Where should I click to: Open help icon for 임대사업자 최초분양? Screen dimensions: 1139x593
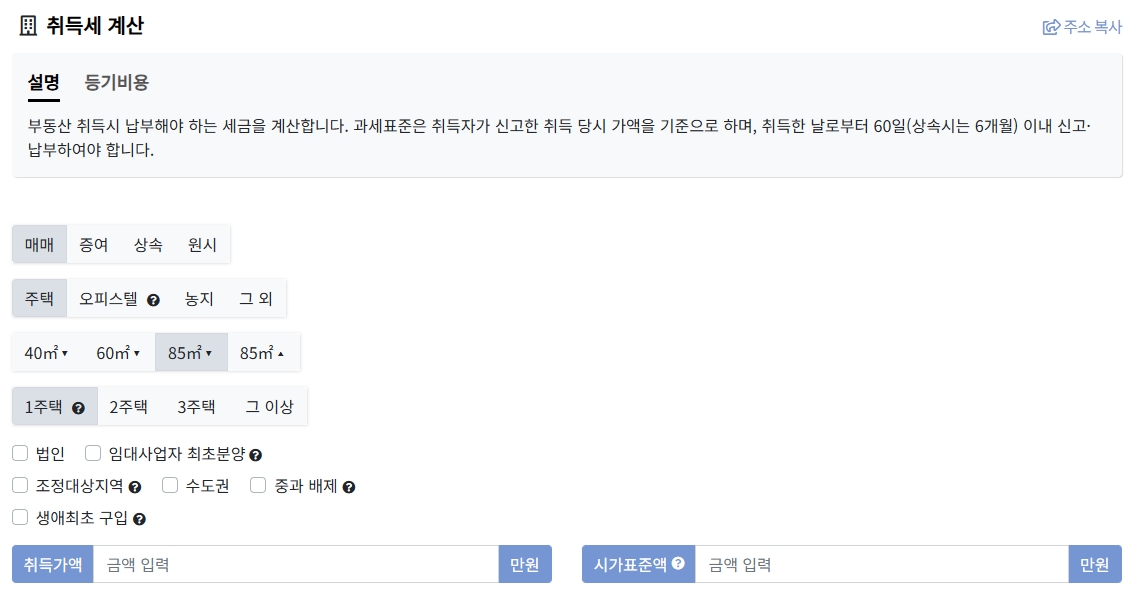[256, 455]
